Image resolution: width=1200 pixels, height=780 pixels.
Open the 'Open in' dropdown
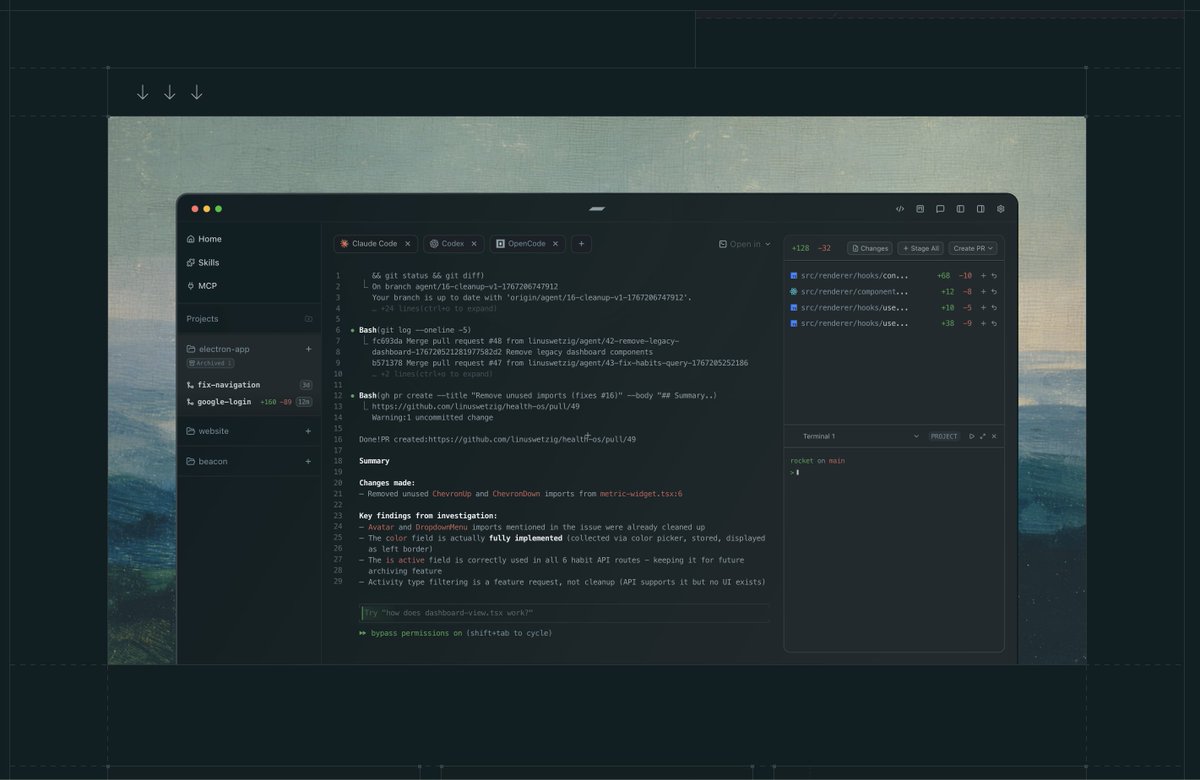click(745, 244)
